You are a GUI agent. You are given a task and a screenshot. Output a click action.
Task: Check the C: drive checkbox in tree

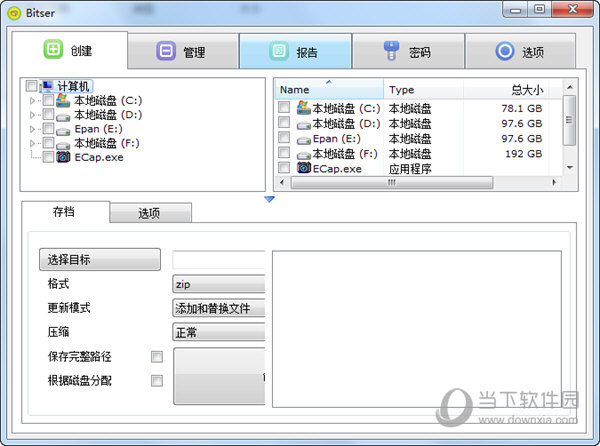[x=48, y=100]
